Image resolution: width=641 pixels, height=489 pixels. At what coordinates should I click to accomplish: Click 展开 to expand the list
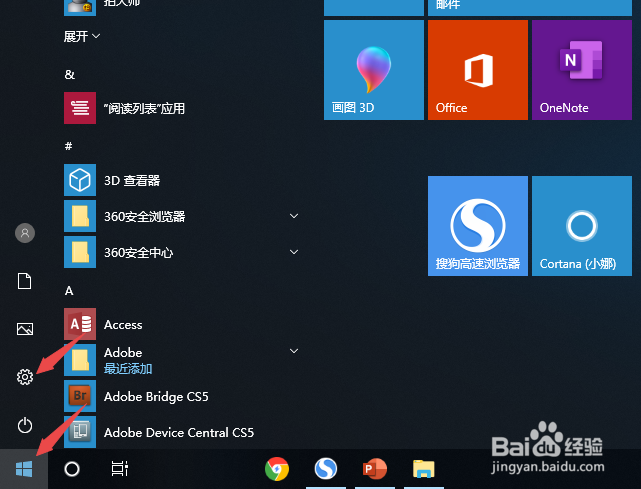tap(82, 36)
